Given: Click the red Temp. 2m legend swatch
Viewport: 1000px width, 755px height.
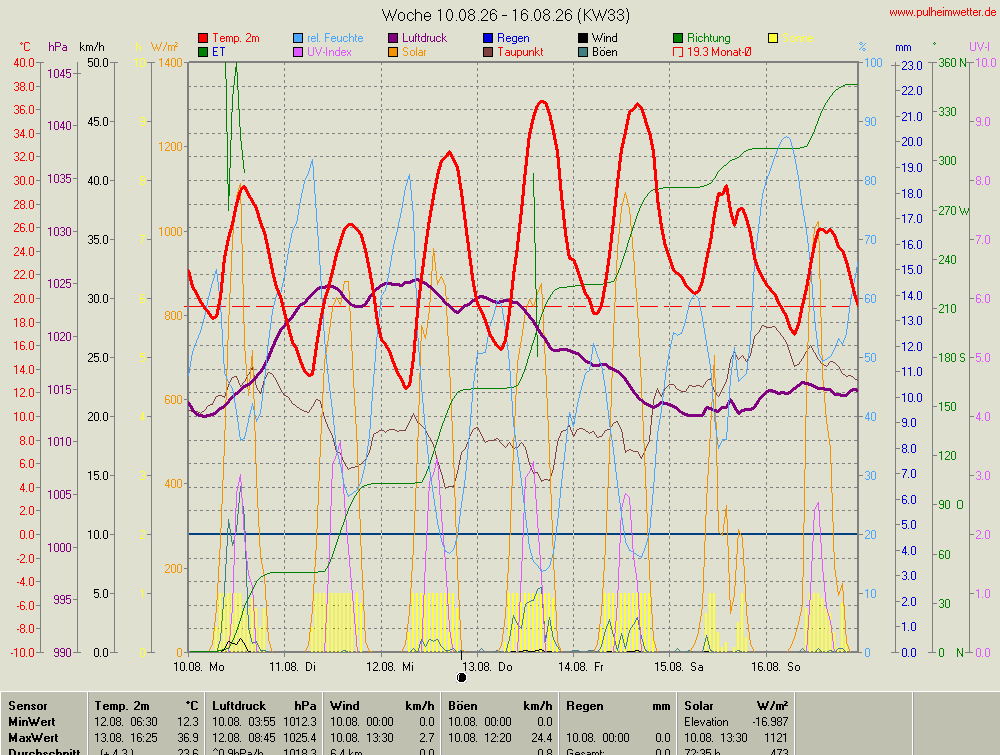Looking at the screenshot, I should [203, 38].
